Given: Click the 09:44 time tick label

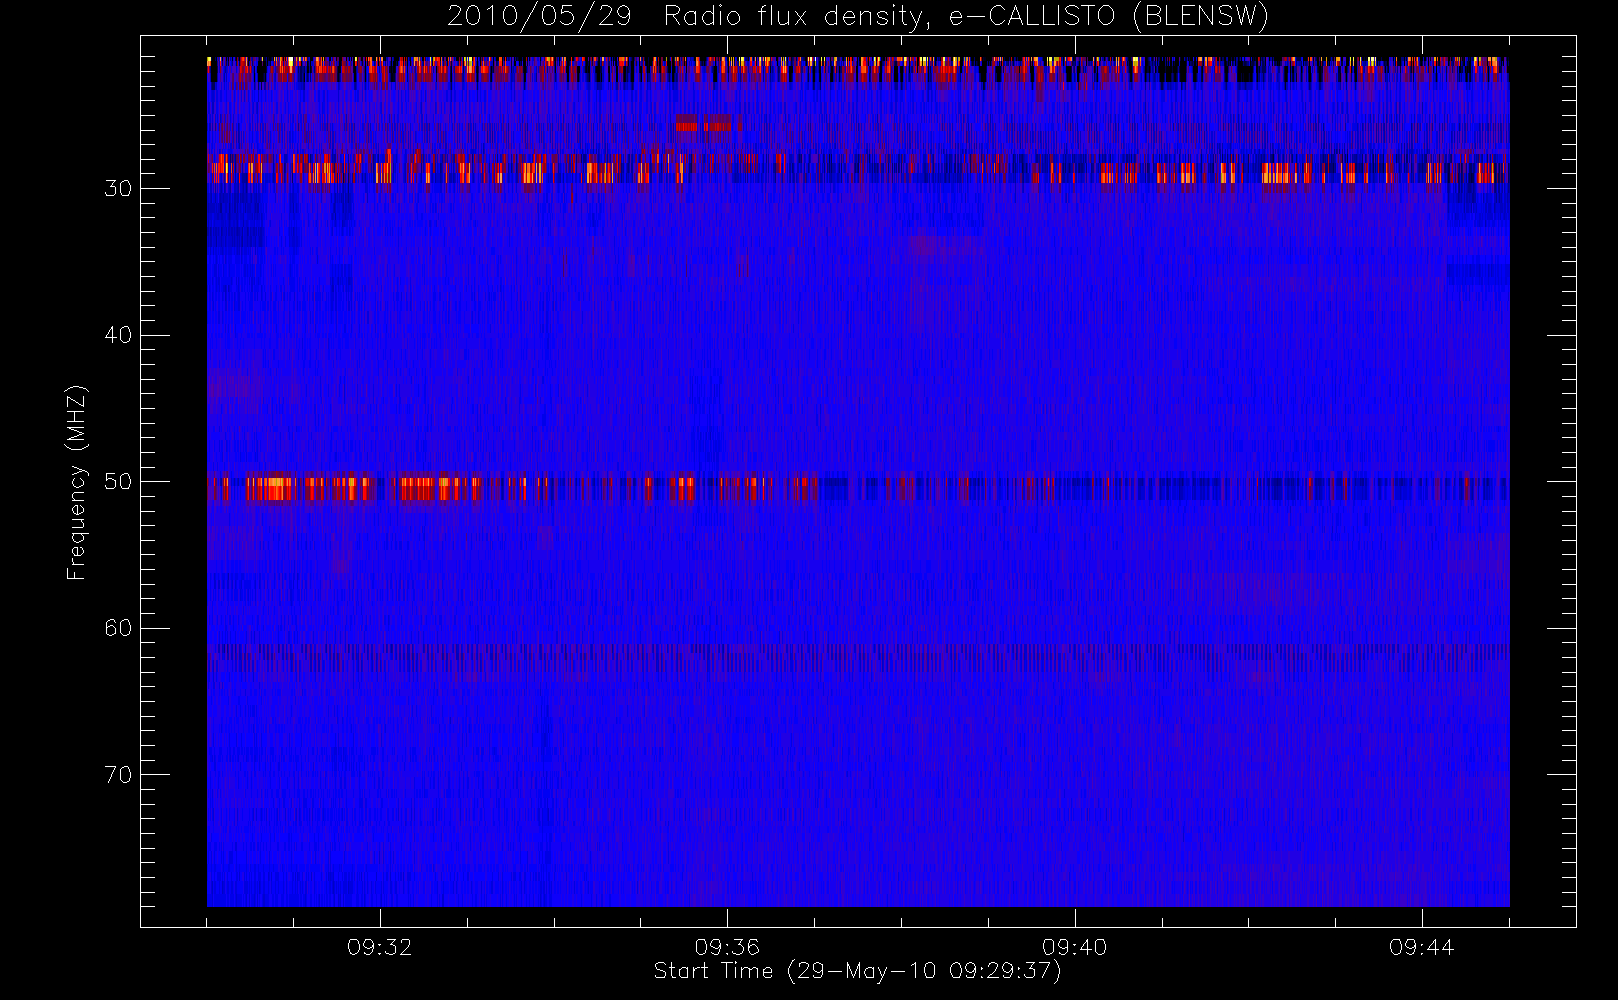Looking at the screenshot, I should (1422, 947).
